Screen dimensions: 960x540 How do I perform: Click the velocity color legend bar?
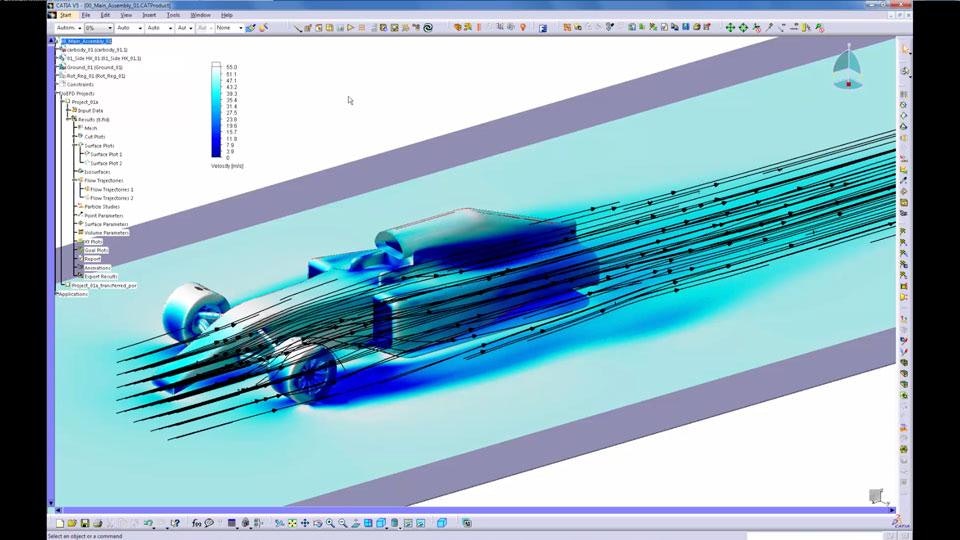pos(216,110)
